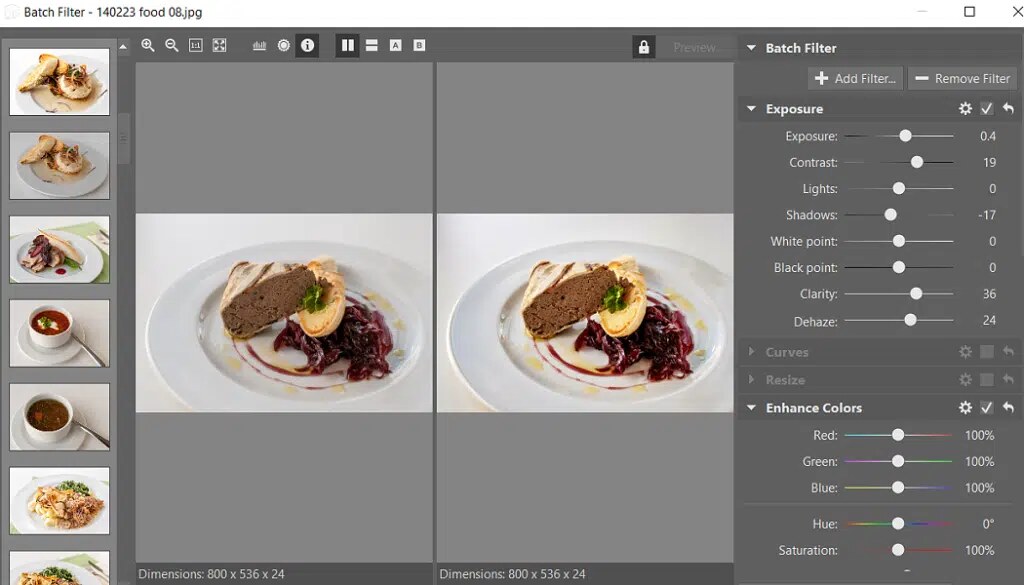Click the Shadows slider handle

click(x=890, y=214)
